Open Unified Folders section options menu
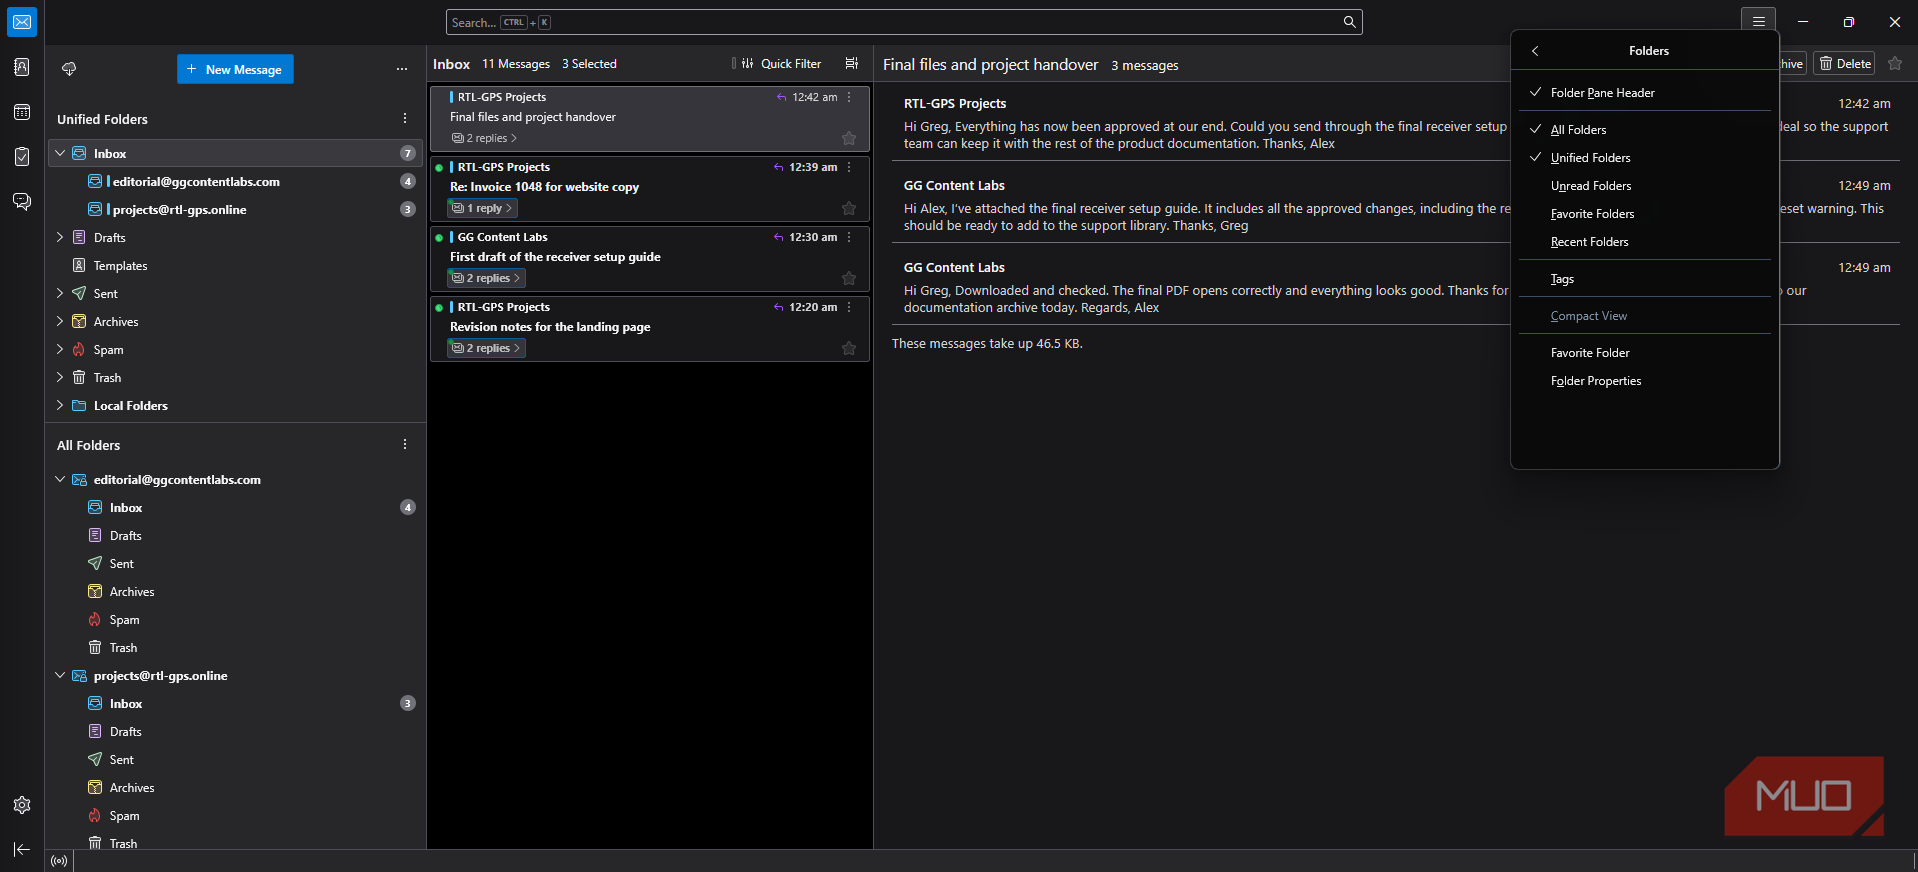 pos(405,119)
